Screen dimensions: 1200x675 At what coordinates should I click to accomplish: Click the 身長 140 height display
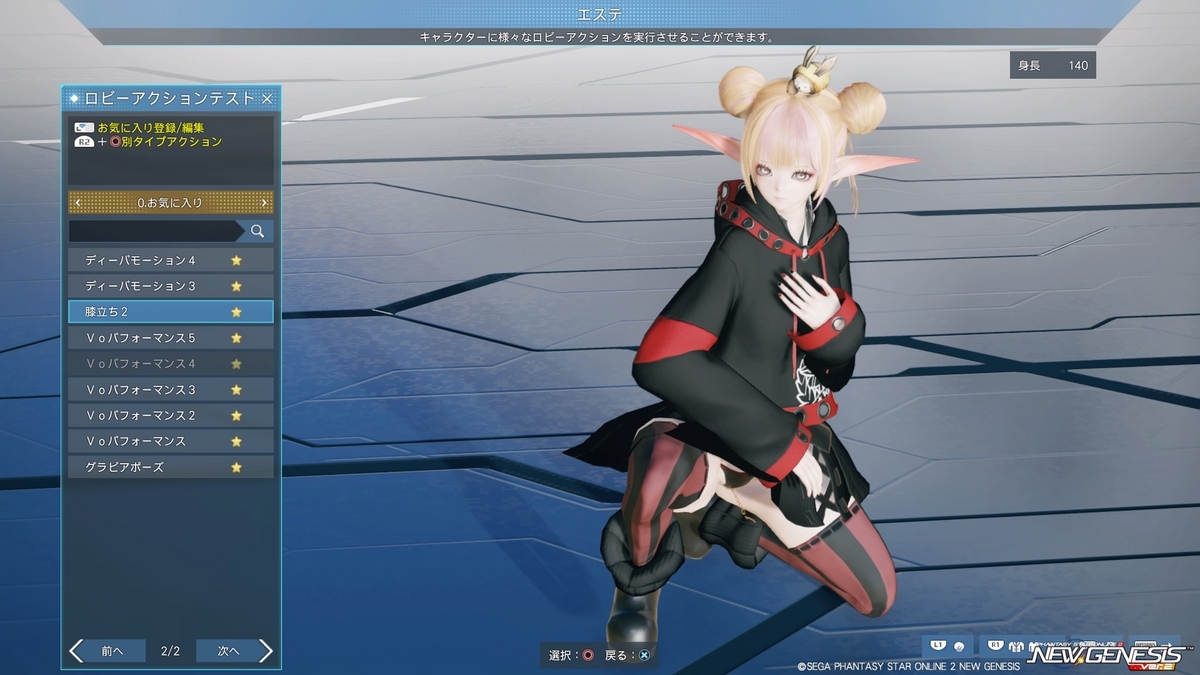tap(1053, 65)
